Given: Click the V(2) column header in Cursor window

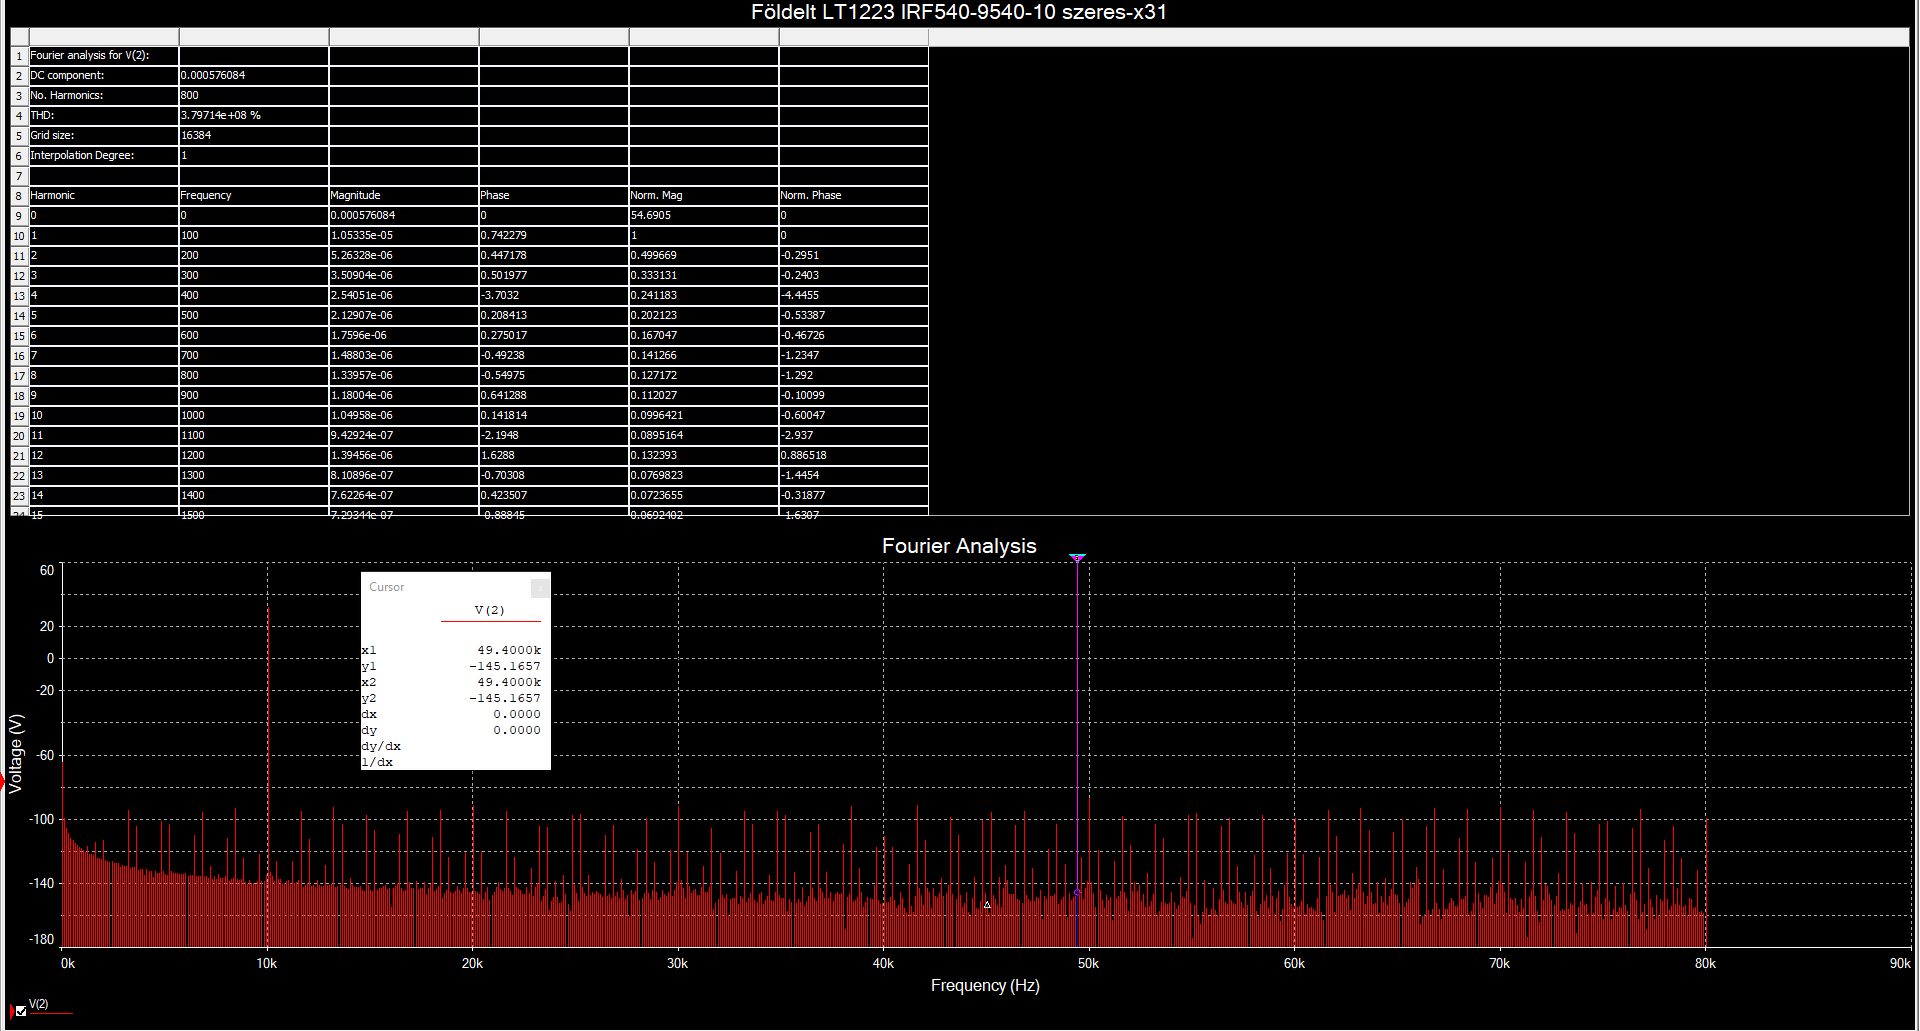Looking at the screenshot, I should click(x=489, y=610).
